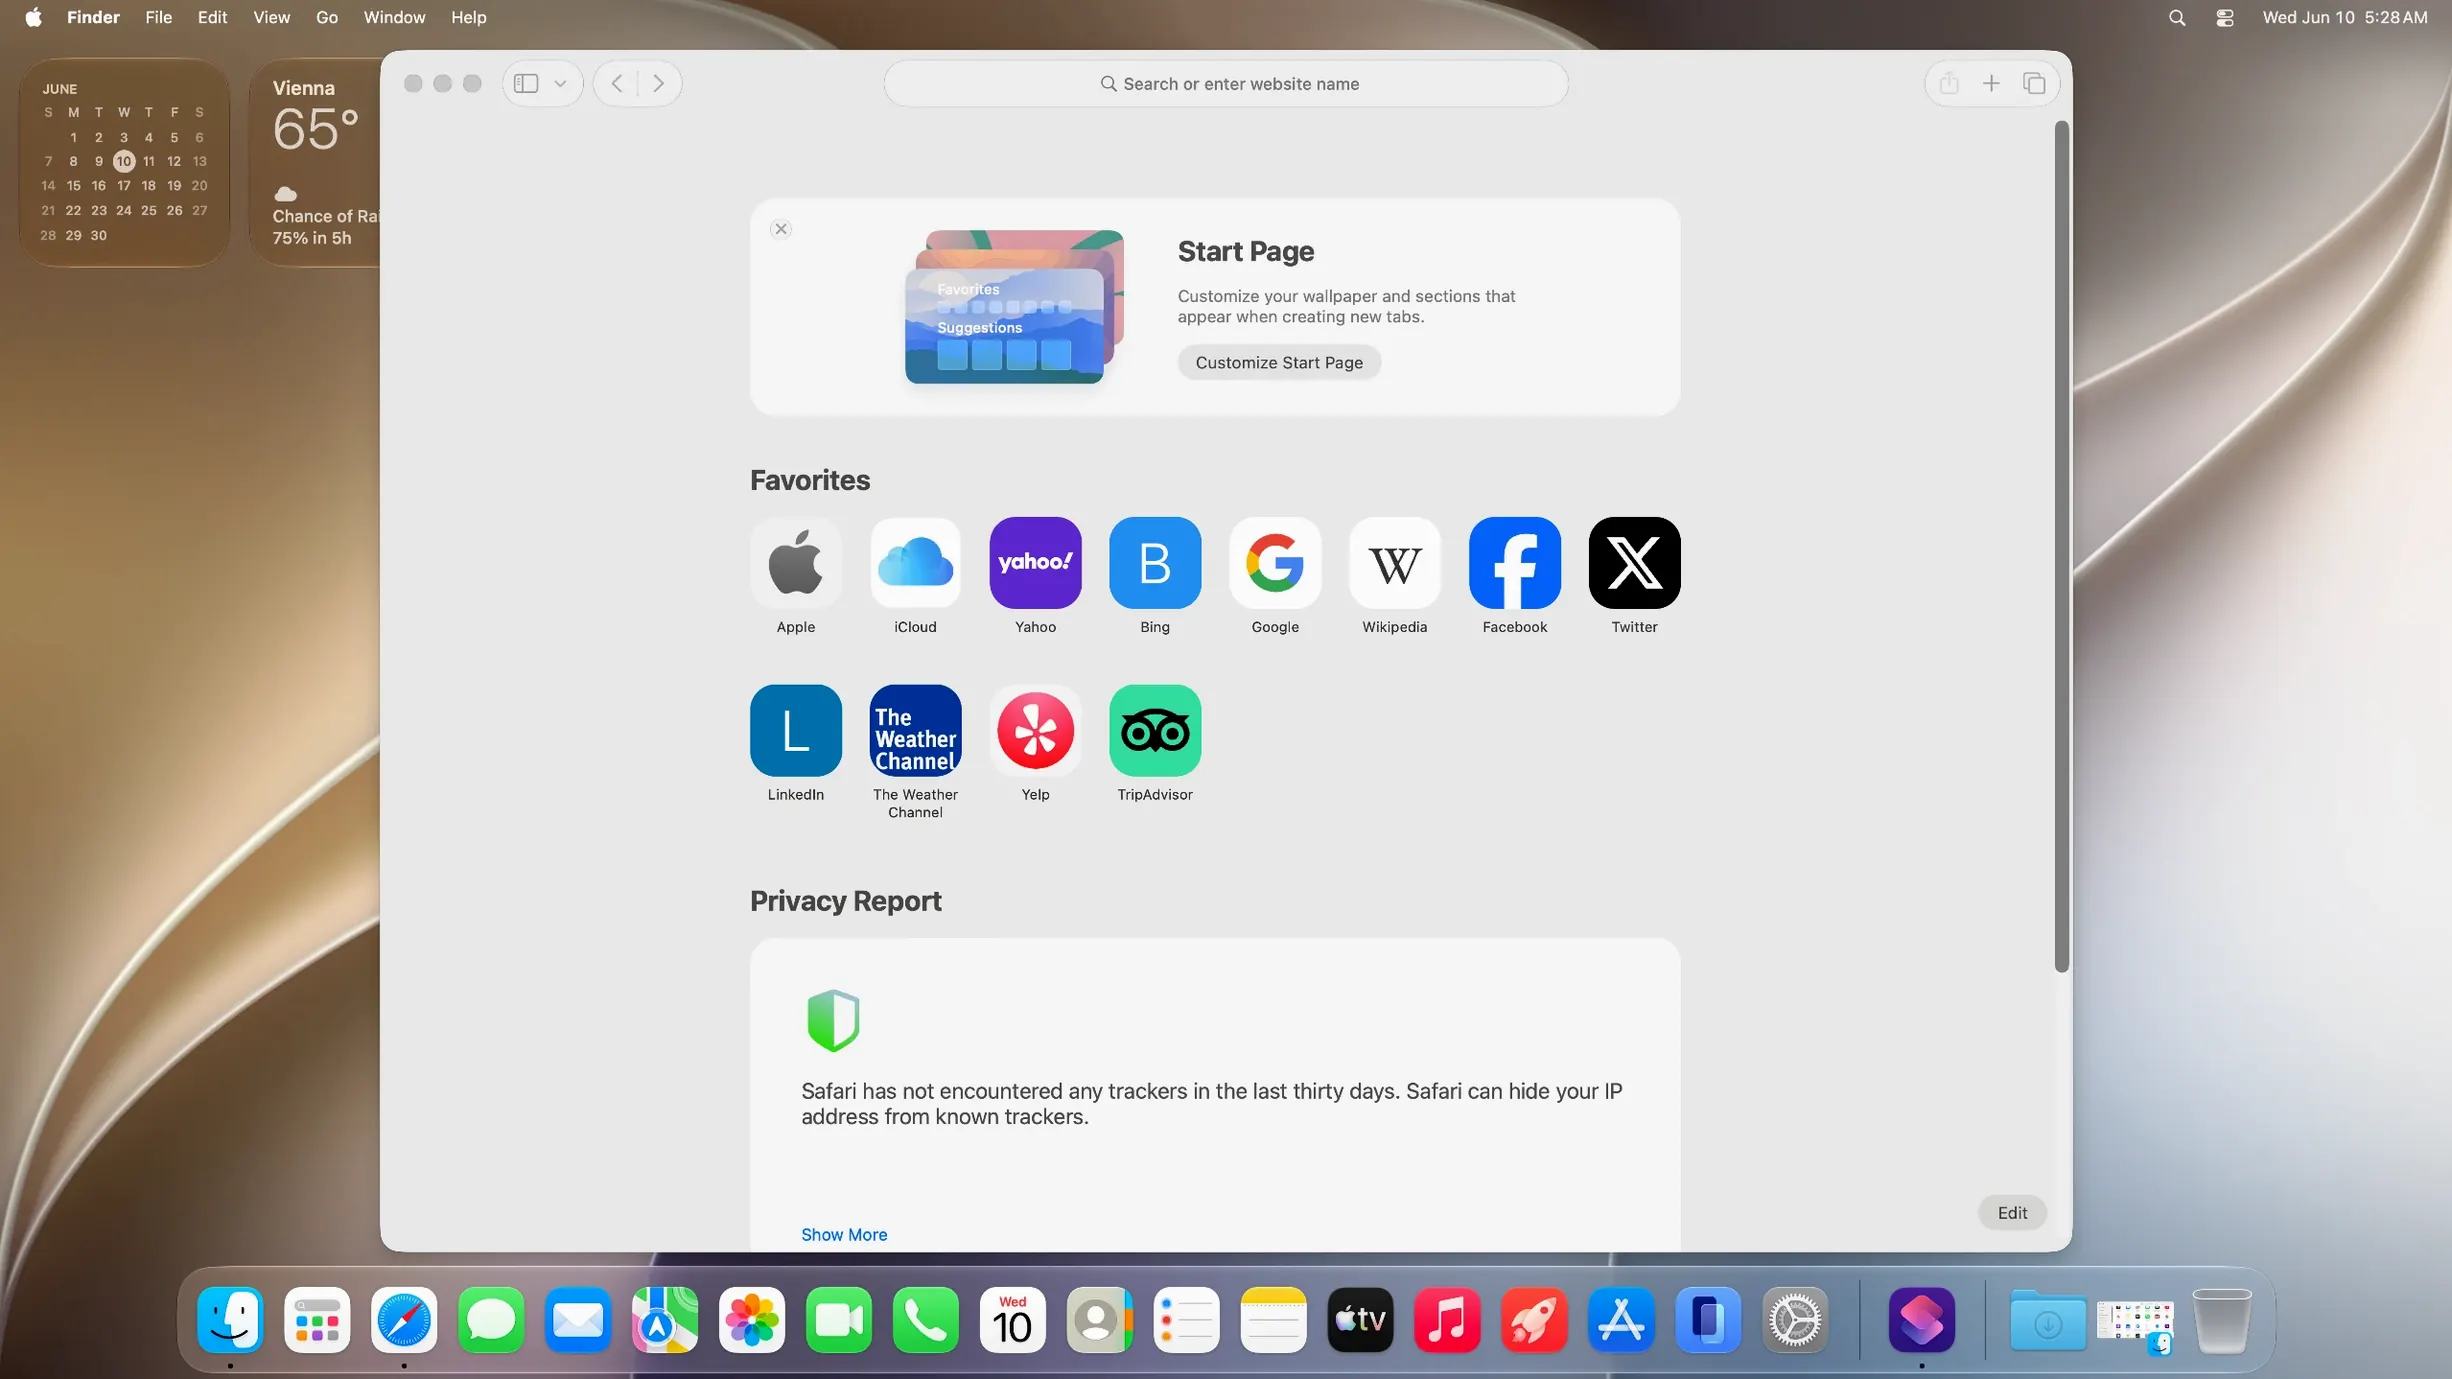Image resolution: width=2452 pixels, height=1379 pixels.
Task: Open The Weather Channel favorite
Action: [915, 731]
